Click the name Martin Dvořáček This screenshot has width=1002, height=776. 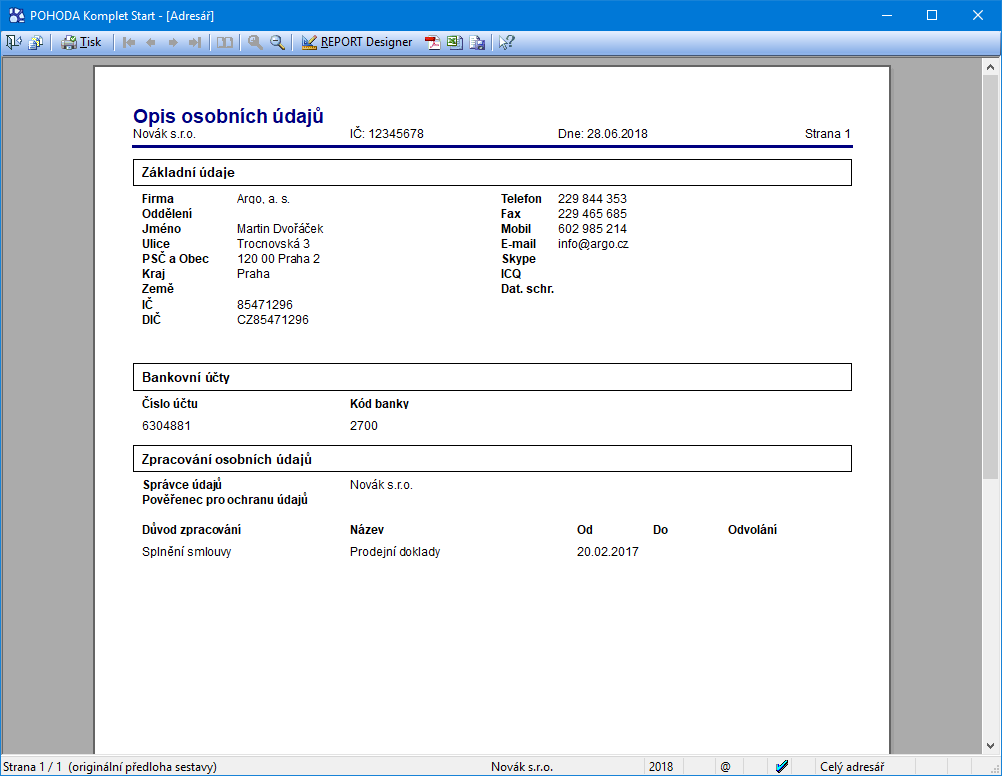[280, 229]
